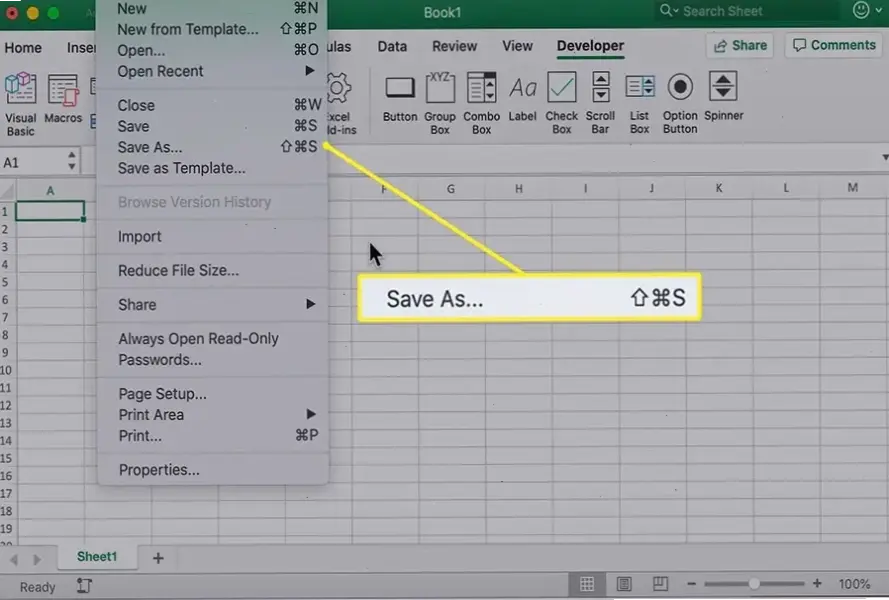Open feedback dropdown next to smiley
The height and width of the screenshot is (600, 889).
(x=878, y=11)
